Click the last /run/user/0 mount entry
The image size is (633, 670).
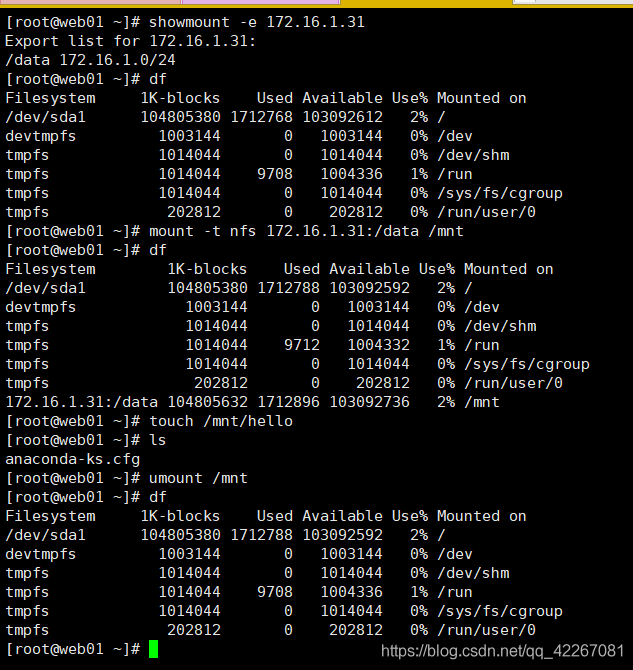(x=486, y=630)
